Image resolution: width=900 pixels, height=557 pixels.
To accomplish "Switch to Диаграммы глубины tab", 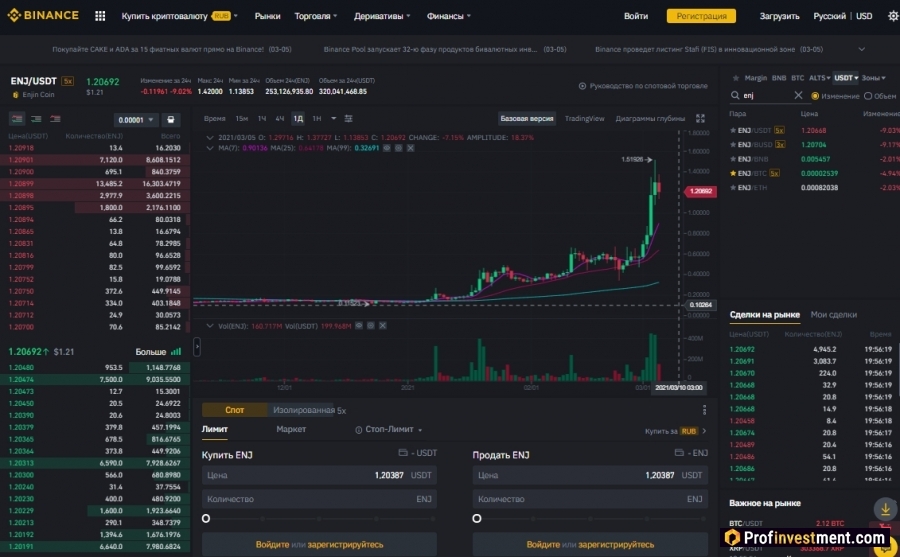I will (x=650, y=118).
